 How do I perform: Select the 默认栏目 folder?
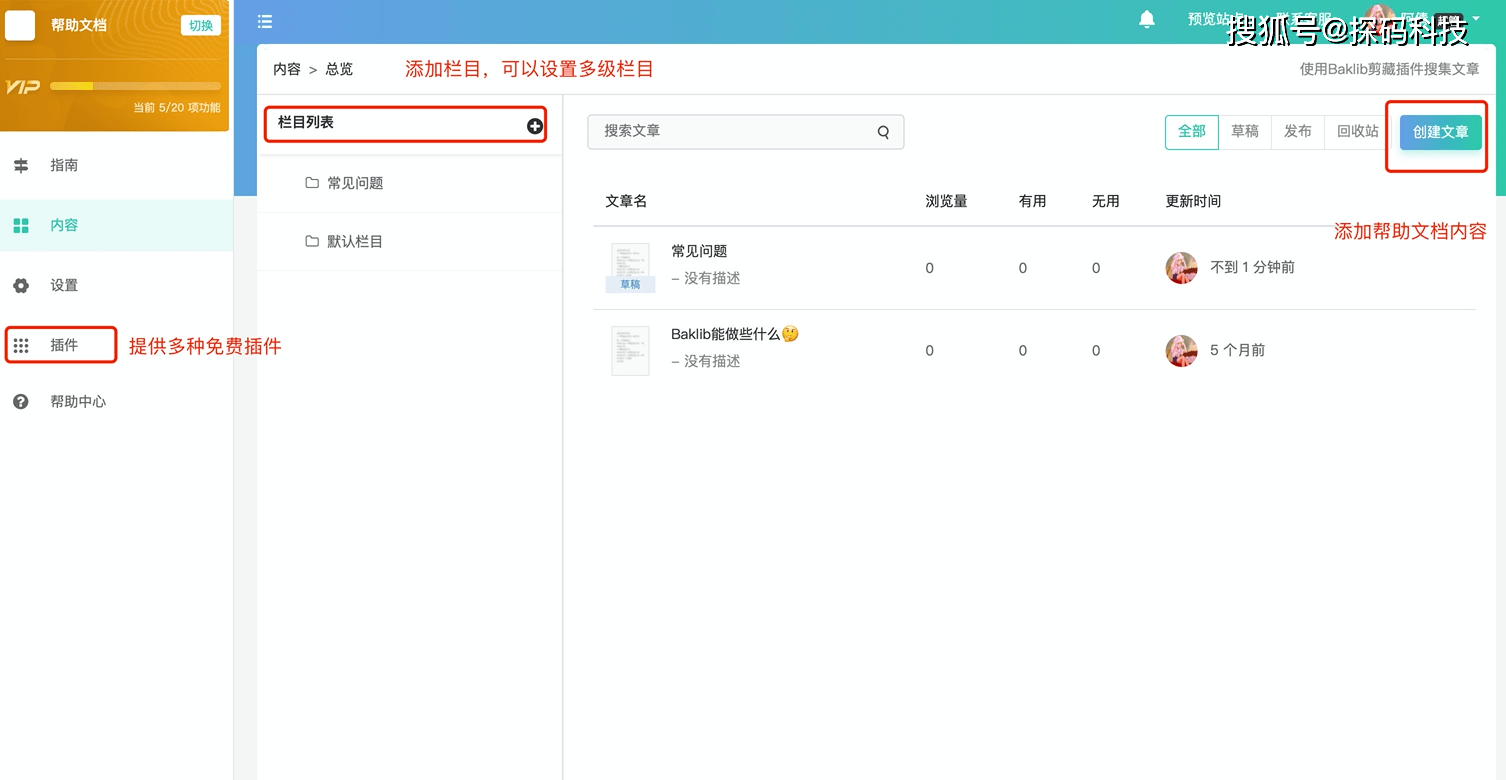(354, 242)
